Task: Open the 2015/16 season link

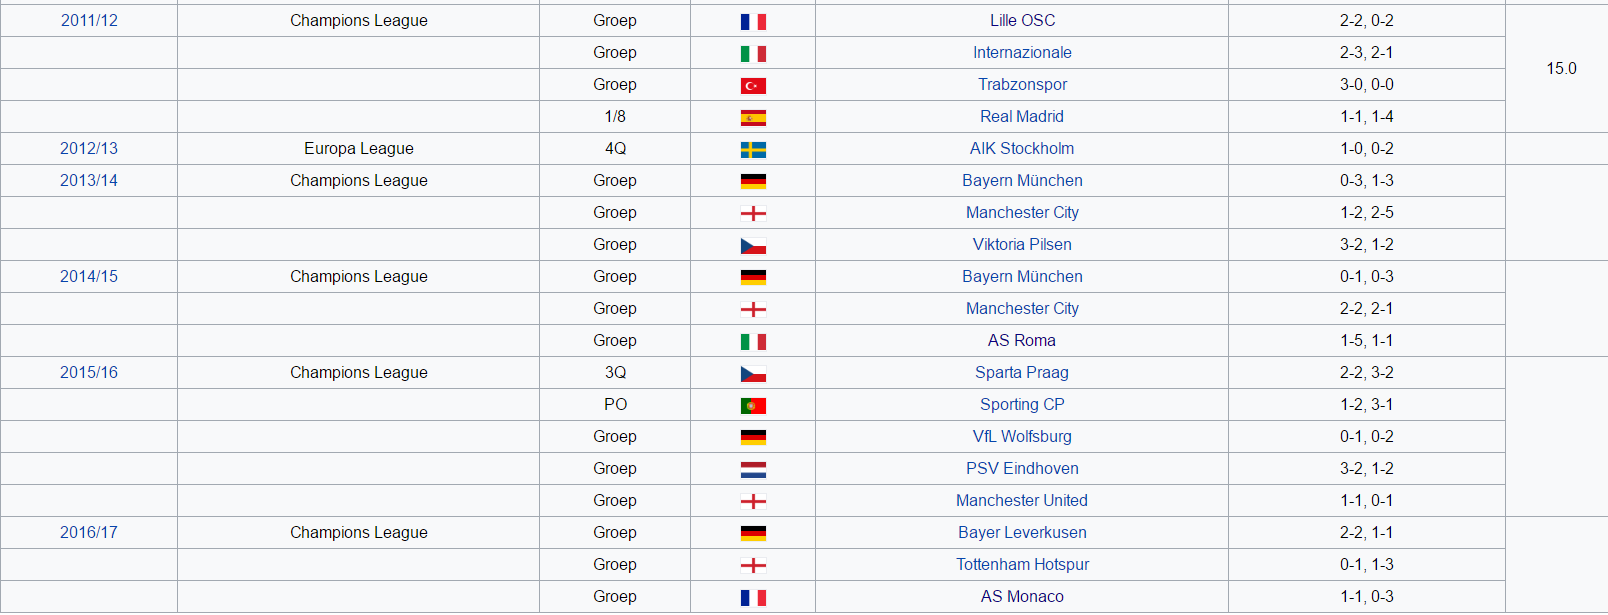Action: point(89,372)
